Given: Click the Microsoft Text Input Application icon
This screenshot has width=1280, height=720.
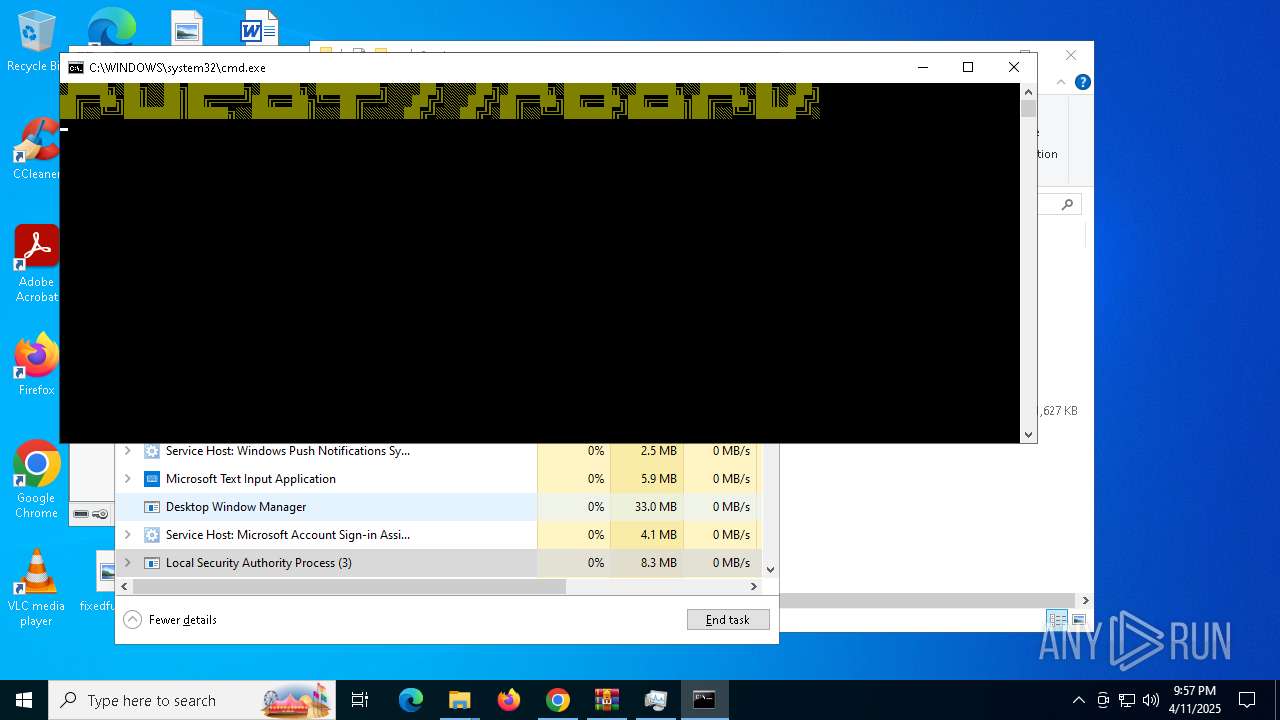Looking at the screenshot, I should (x=152, y=479).
